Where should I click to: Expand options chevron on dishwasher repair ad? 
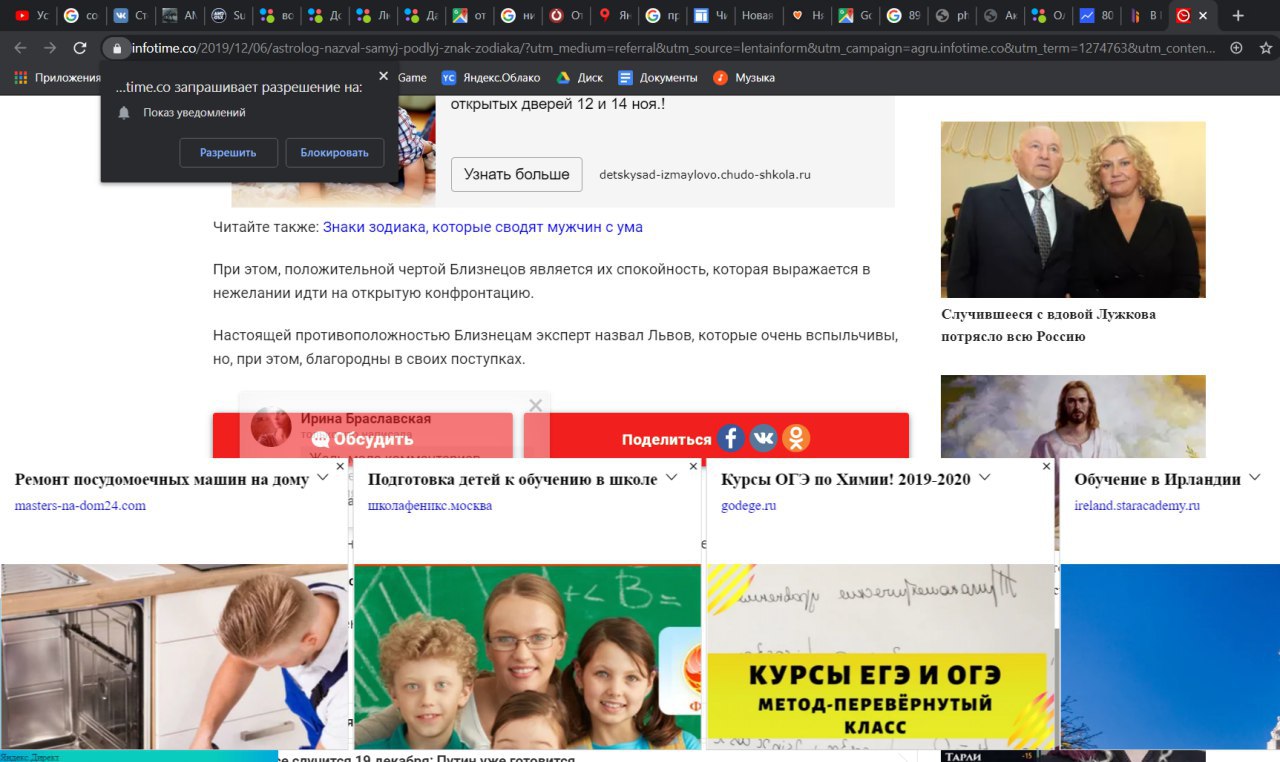click(x=322, y=478)
